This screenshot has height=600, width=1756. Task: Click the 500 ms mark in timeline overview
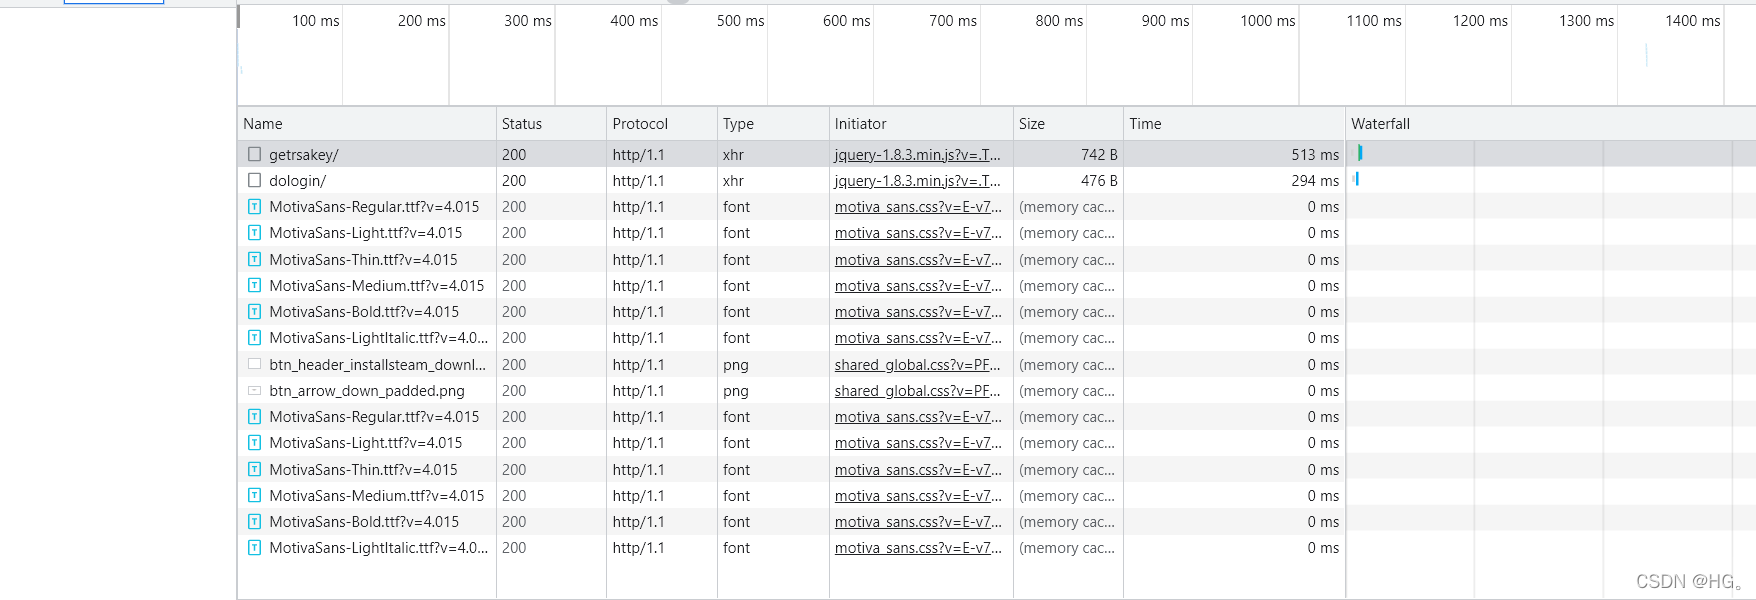[741, 21]
